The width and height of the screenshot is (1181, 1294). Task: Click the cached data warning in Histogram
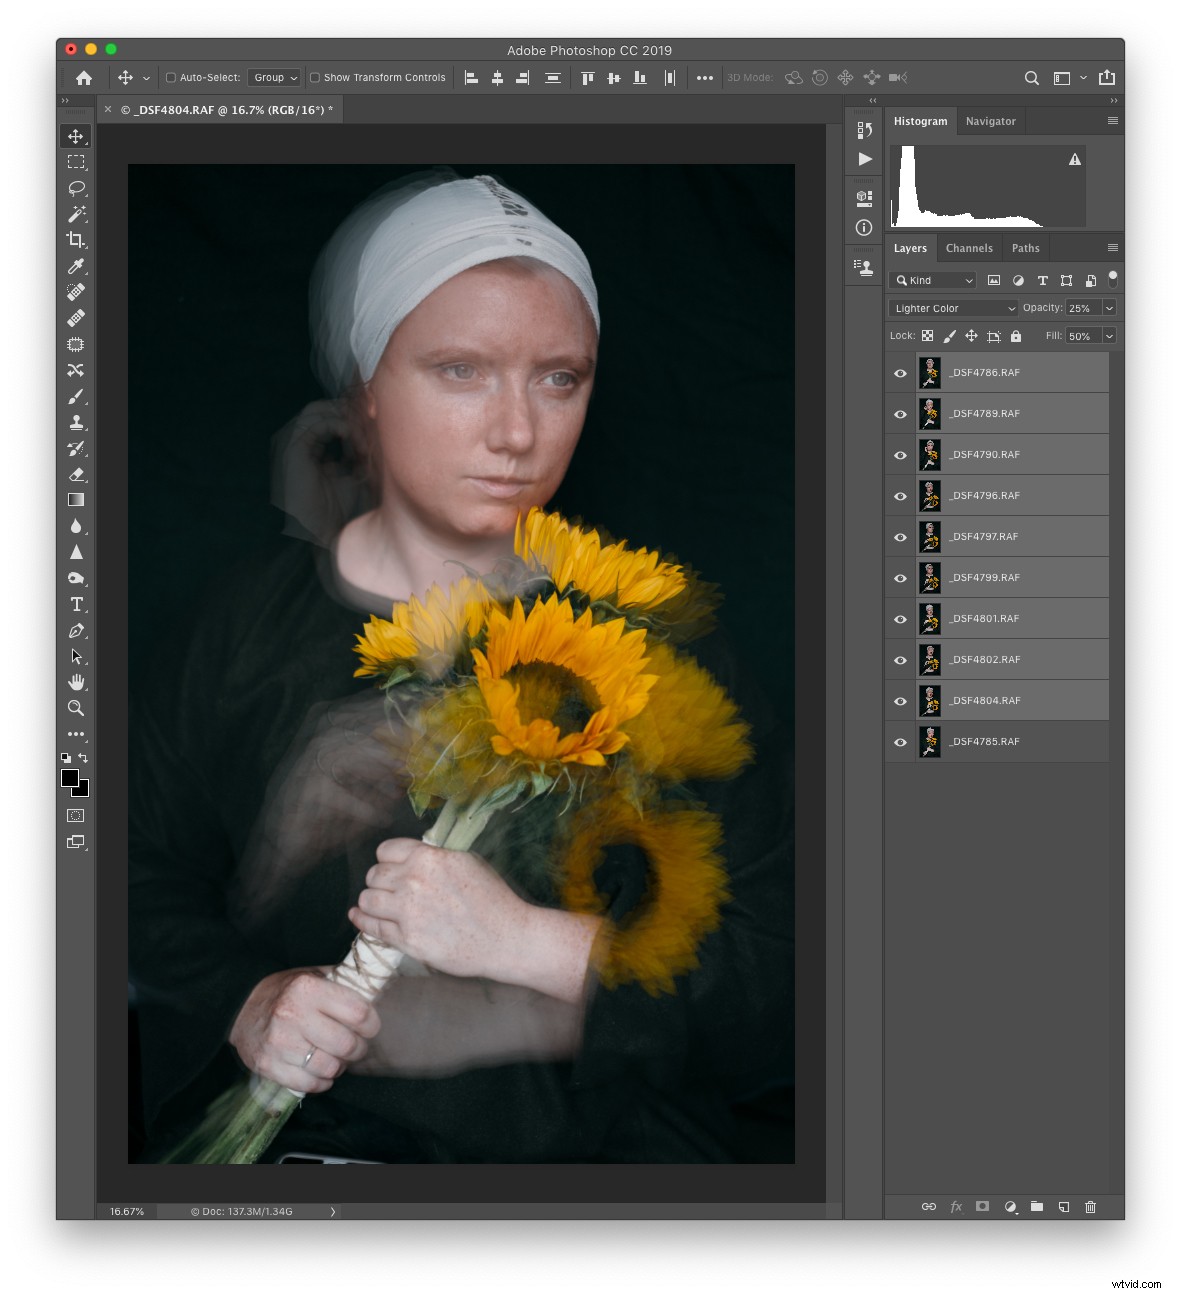(x=1073, y=158)
